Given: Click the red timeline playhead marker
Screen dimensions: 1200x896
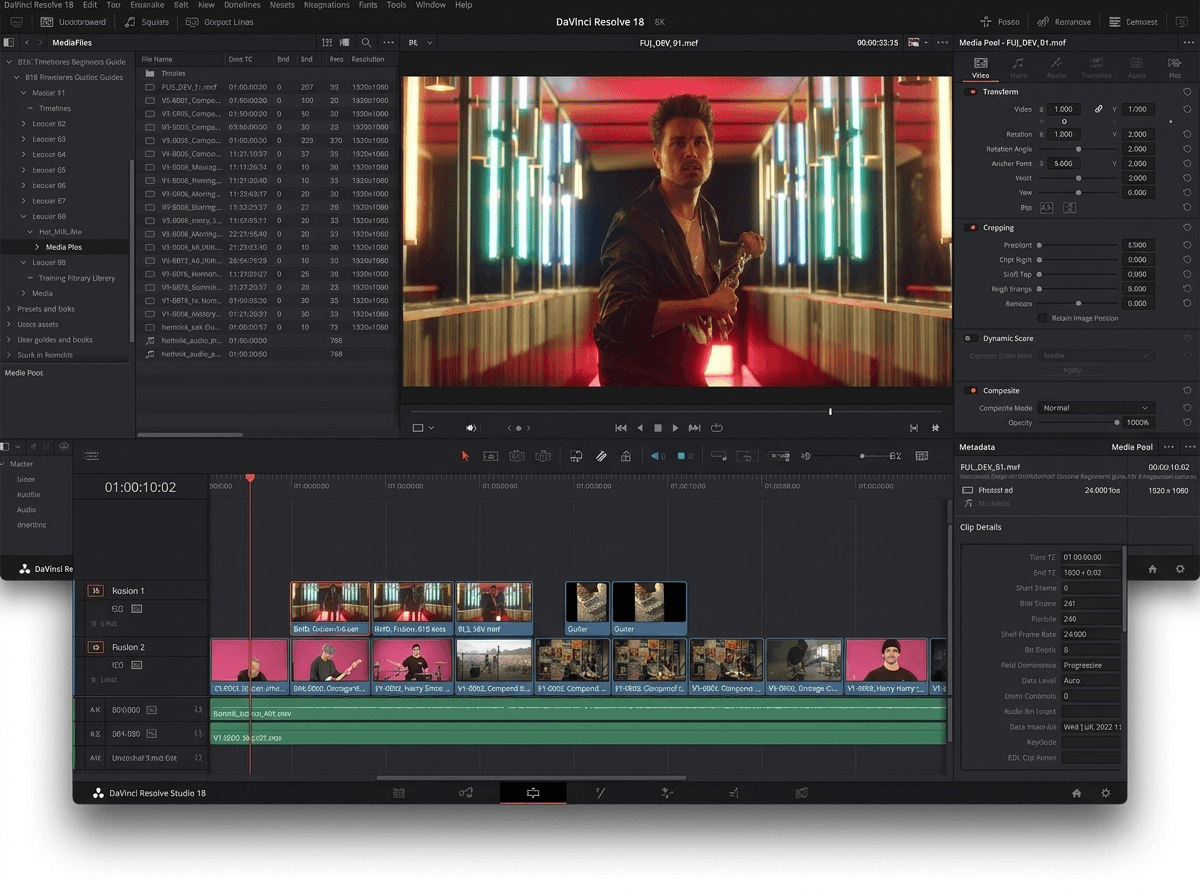Looking at the screenshot, I should coord(250,479).
